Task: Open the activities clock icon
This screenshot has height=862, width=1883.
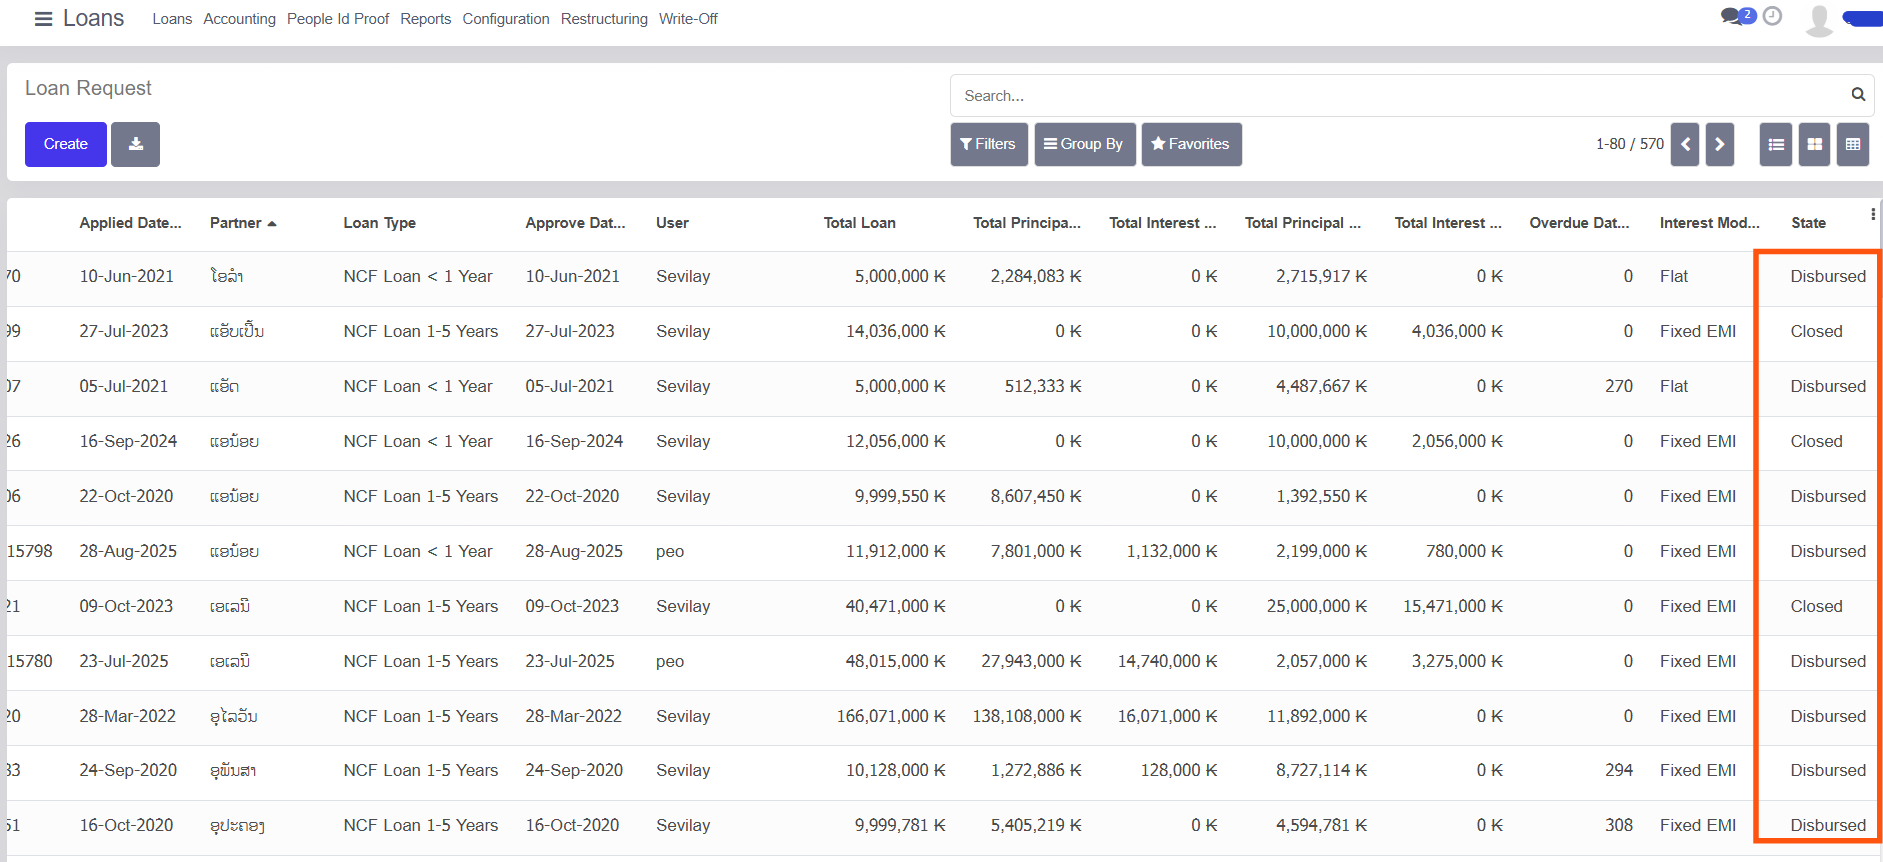Action: pos(1772,17)
